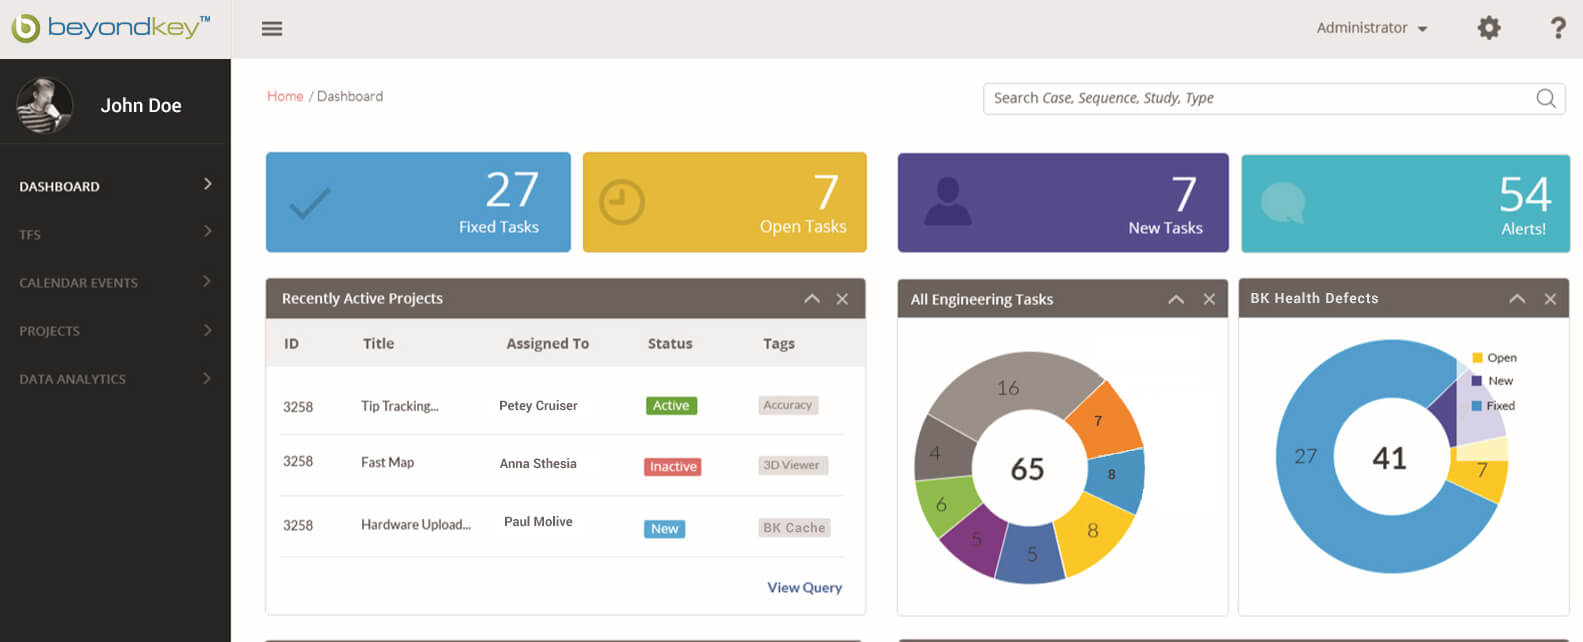Screen dimensions: 1583x642
Task: Click the Alerts chat bubble icon
Action: (x=1283, y=203)
